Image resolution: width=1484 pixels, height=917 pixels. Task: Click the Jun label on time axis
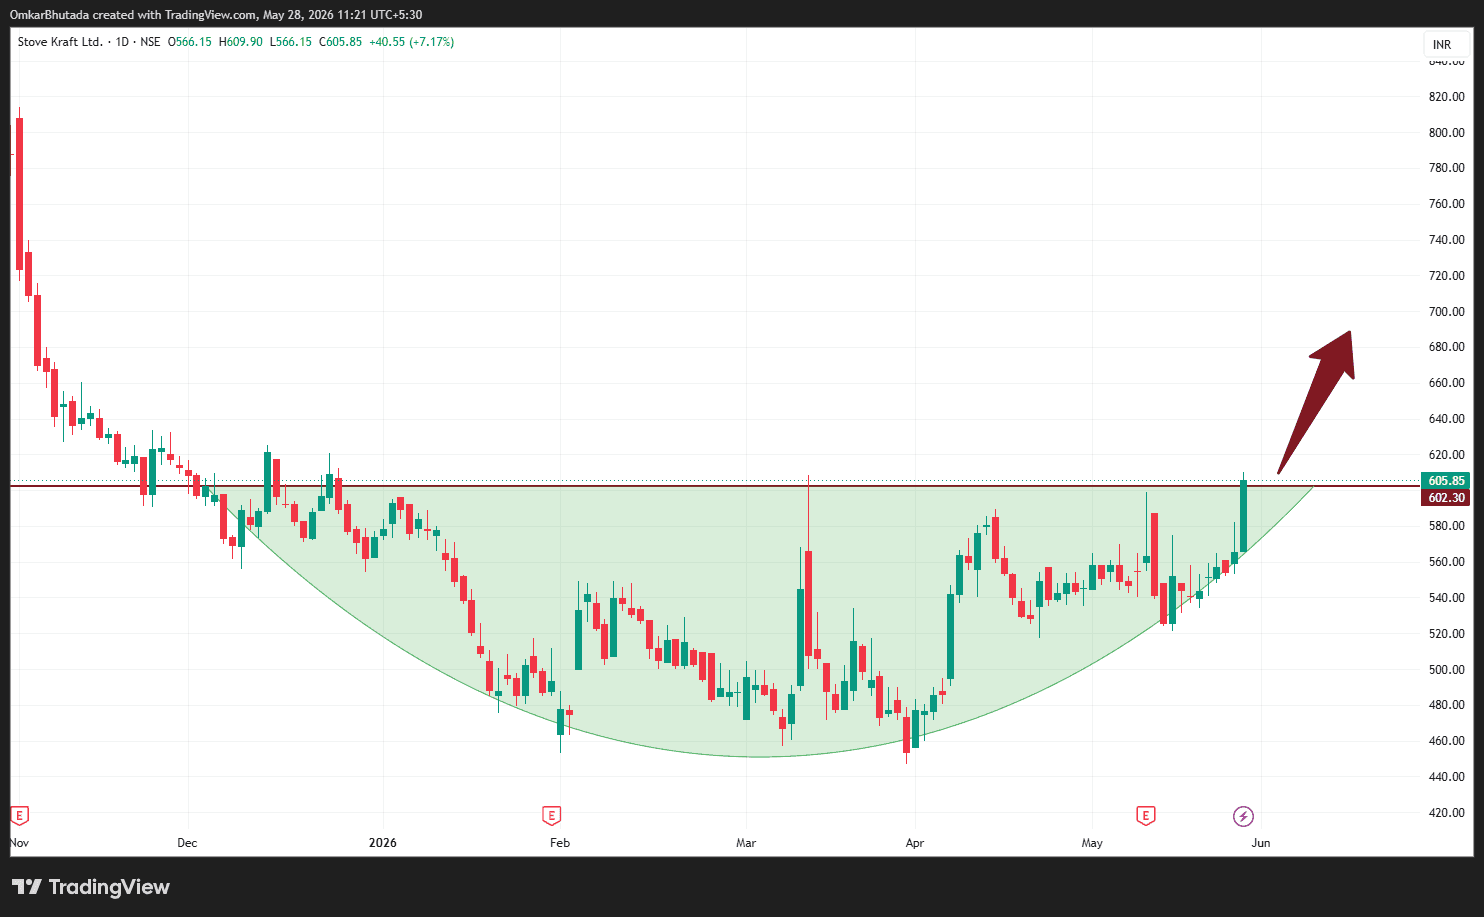pos(1261,843)
